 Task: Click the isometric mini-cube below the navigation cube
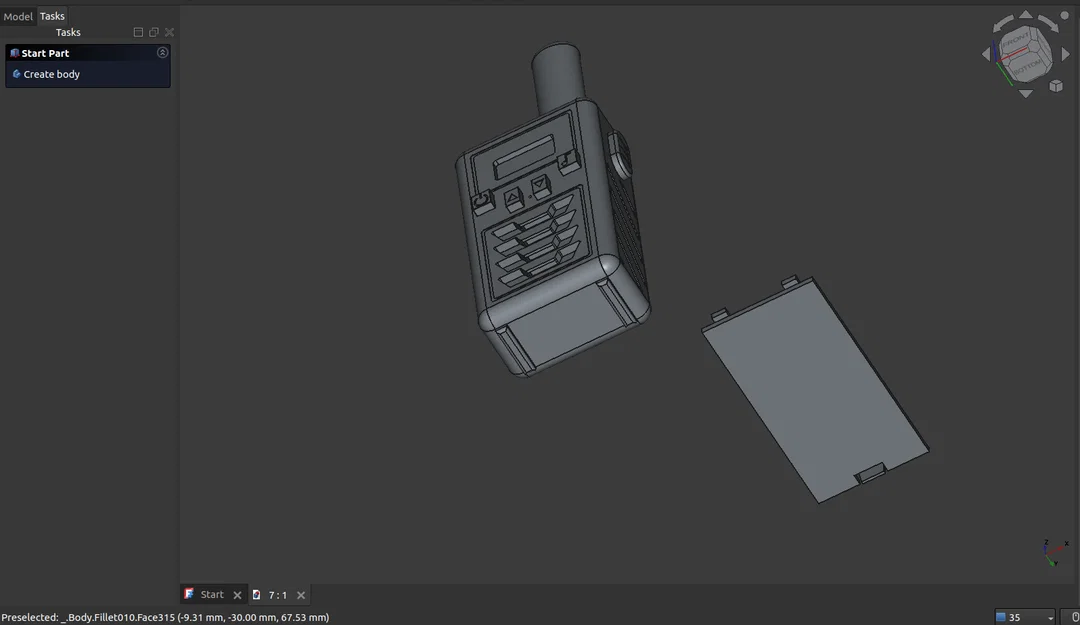click(1056, 85)
